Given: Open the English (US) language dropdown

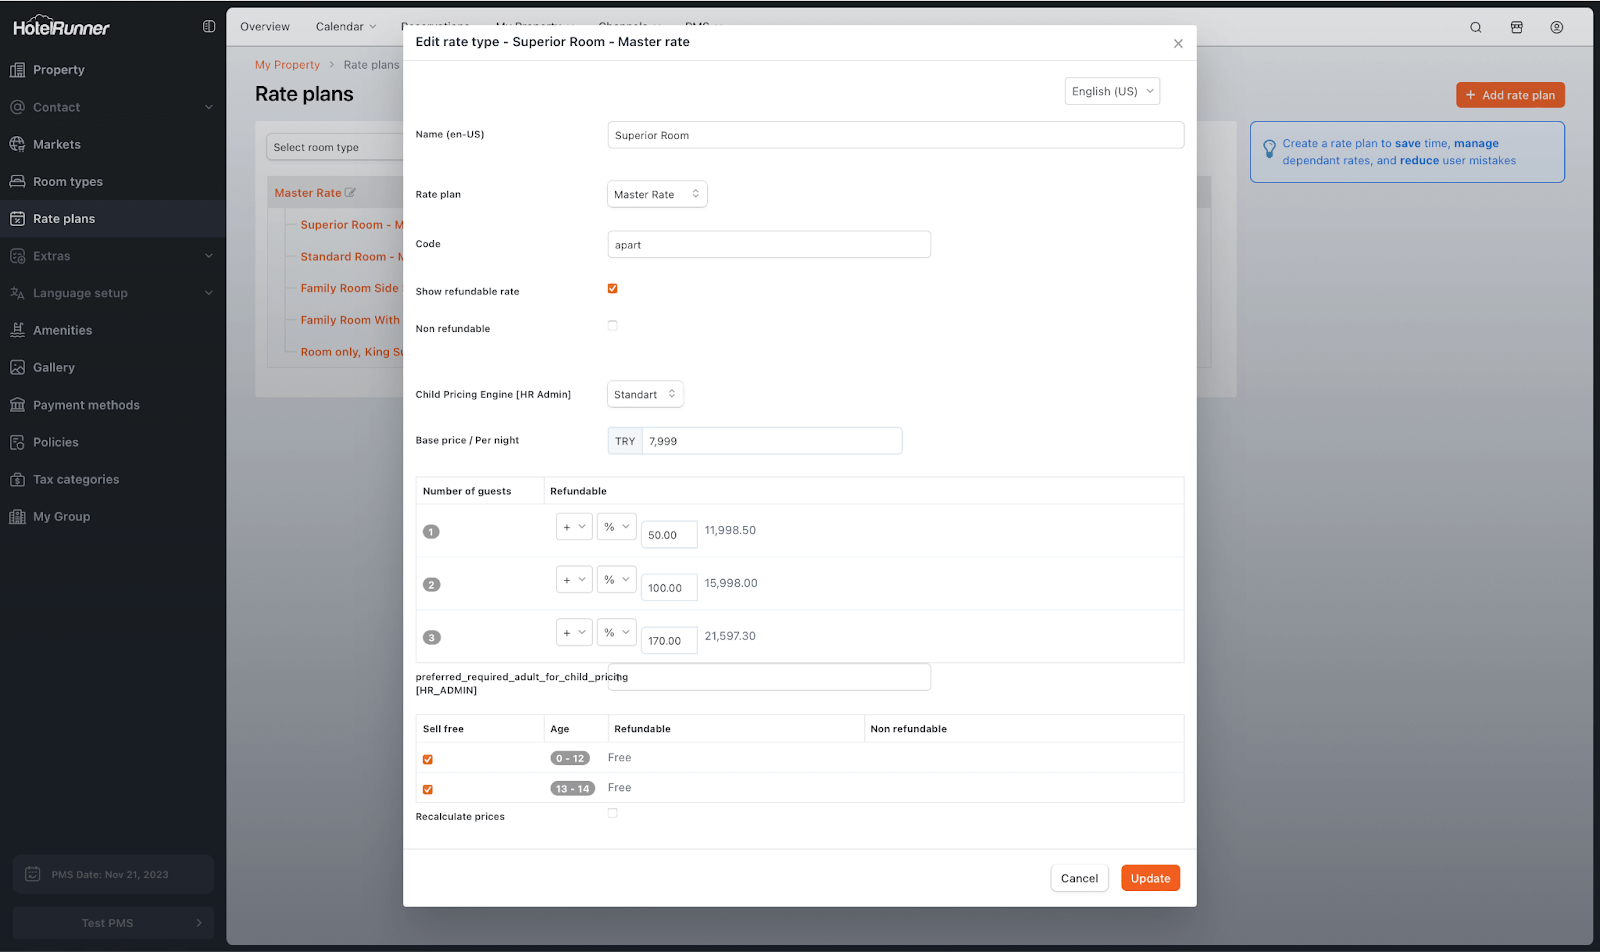Looking at the screenshot, I should [1112, 91].
